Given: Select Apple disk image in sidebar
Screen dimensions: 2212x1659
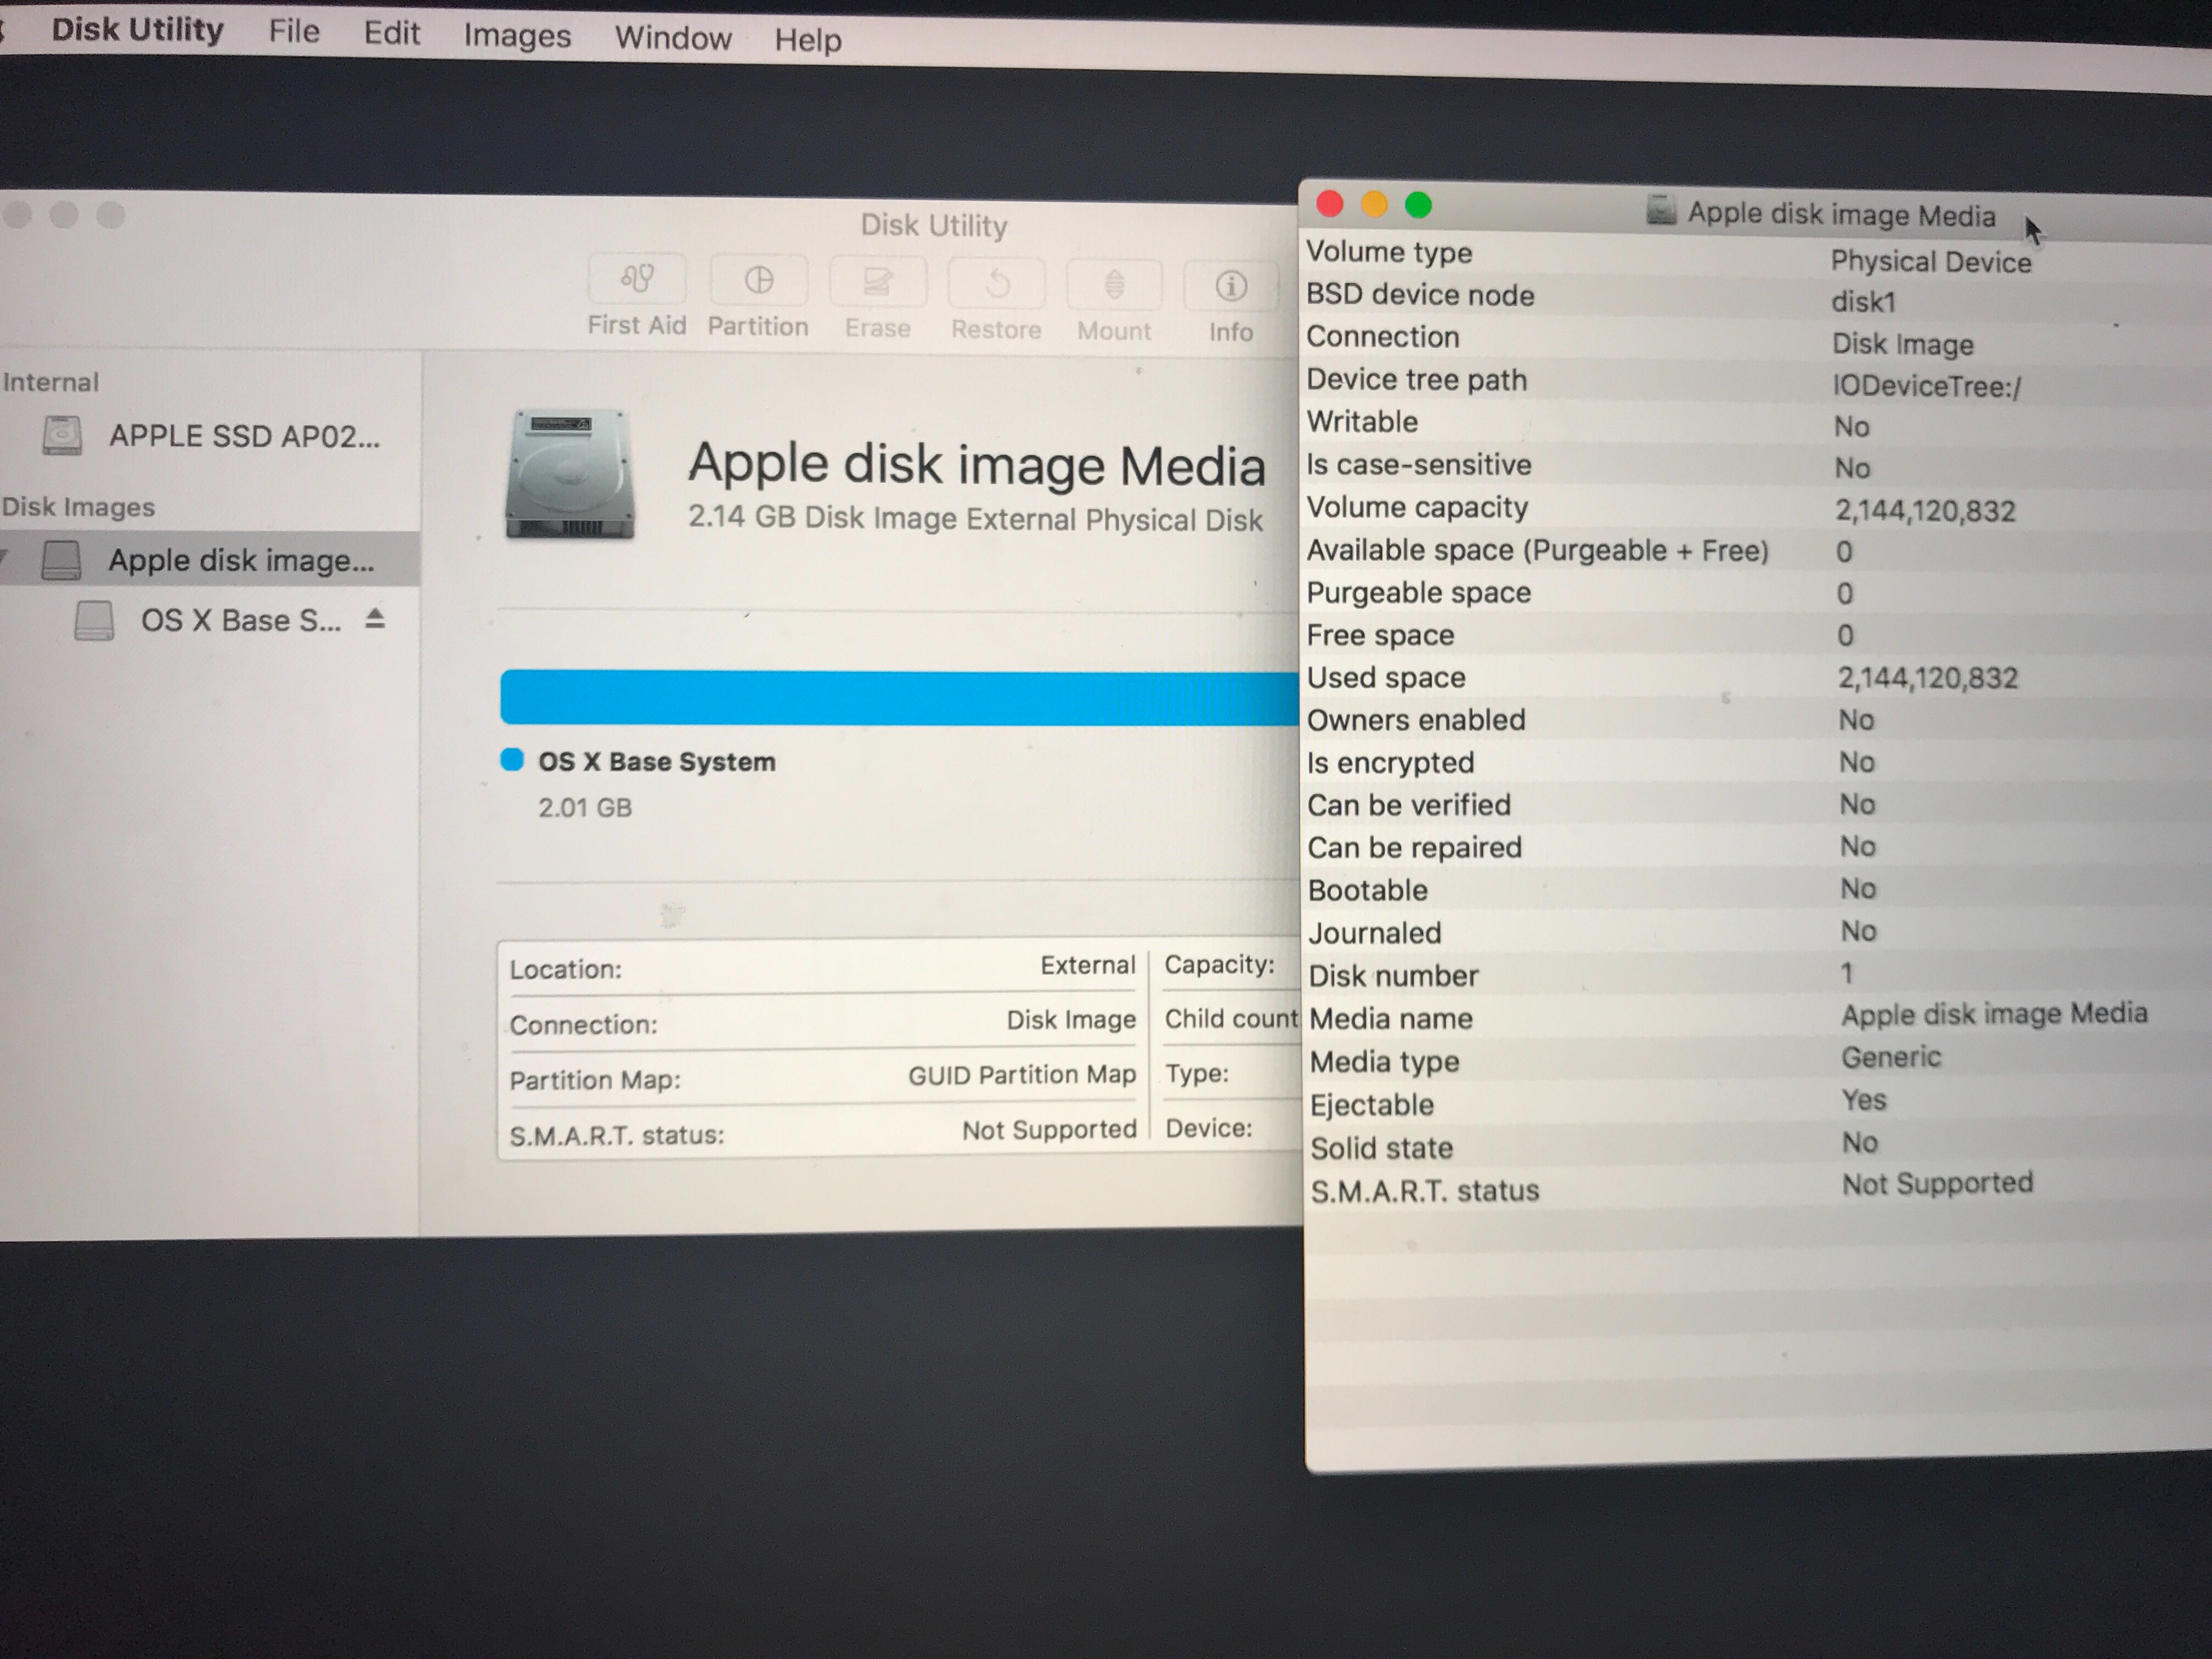Looking at the screenshot, I should [x=240, y=560].
